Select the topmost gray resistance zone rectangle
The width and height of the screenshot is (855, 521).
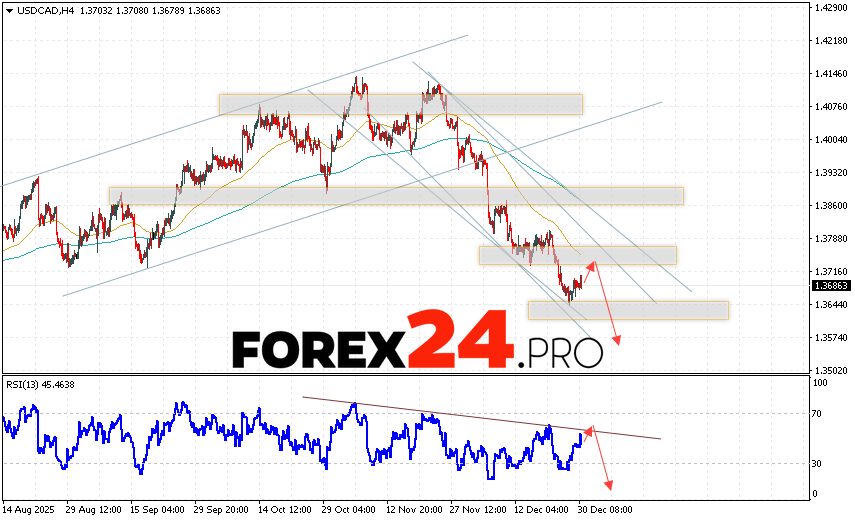point(400,104)
